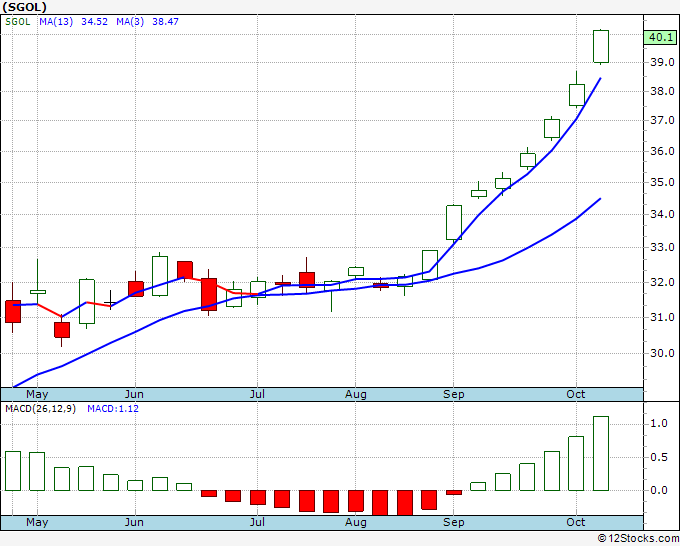This screenshot has height=546, width=680.
Task: Select the MA(13) legend label
Action: 56,22
